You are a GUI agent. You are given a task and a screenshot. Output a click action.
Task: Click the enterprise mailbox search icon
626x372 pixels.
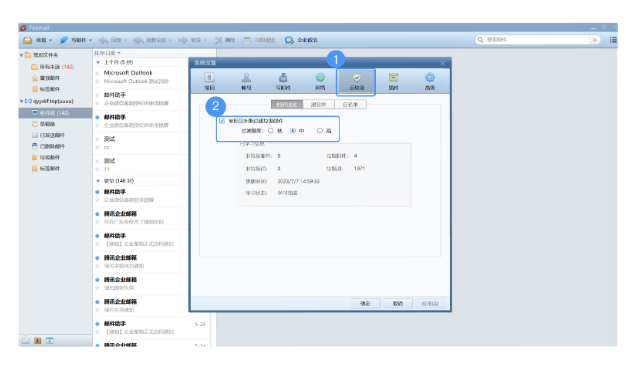click(289, 40)
